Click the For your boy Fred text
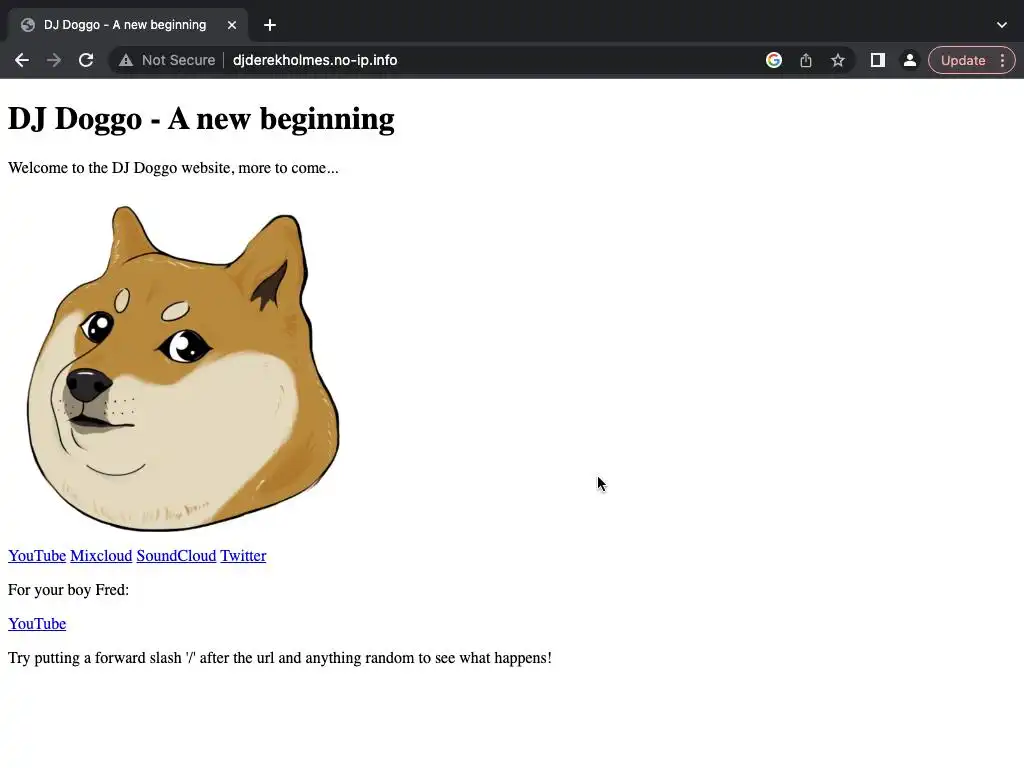Image resolution: width=1024 pixels, height=768 pixels. point(69,590)
